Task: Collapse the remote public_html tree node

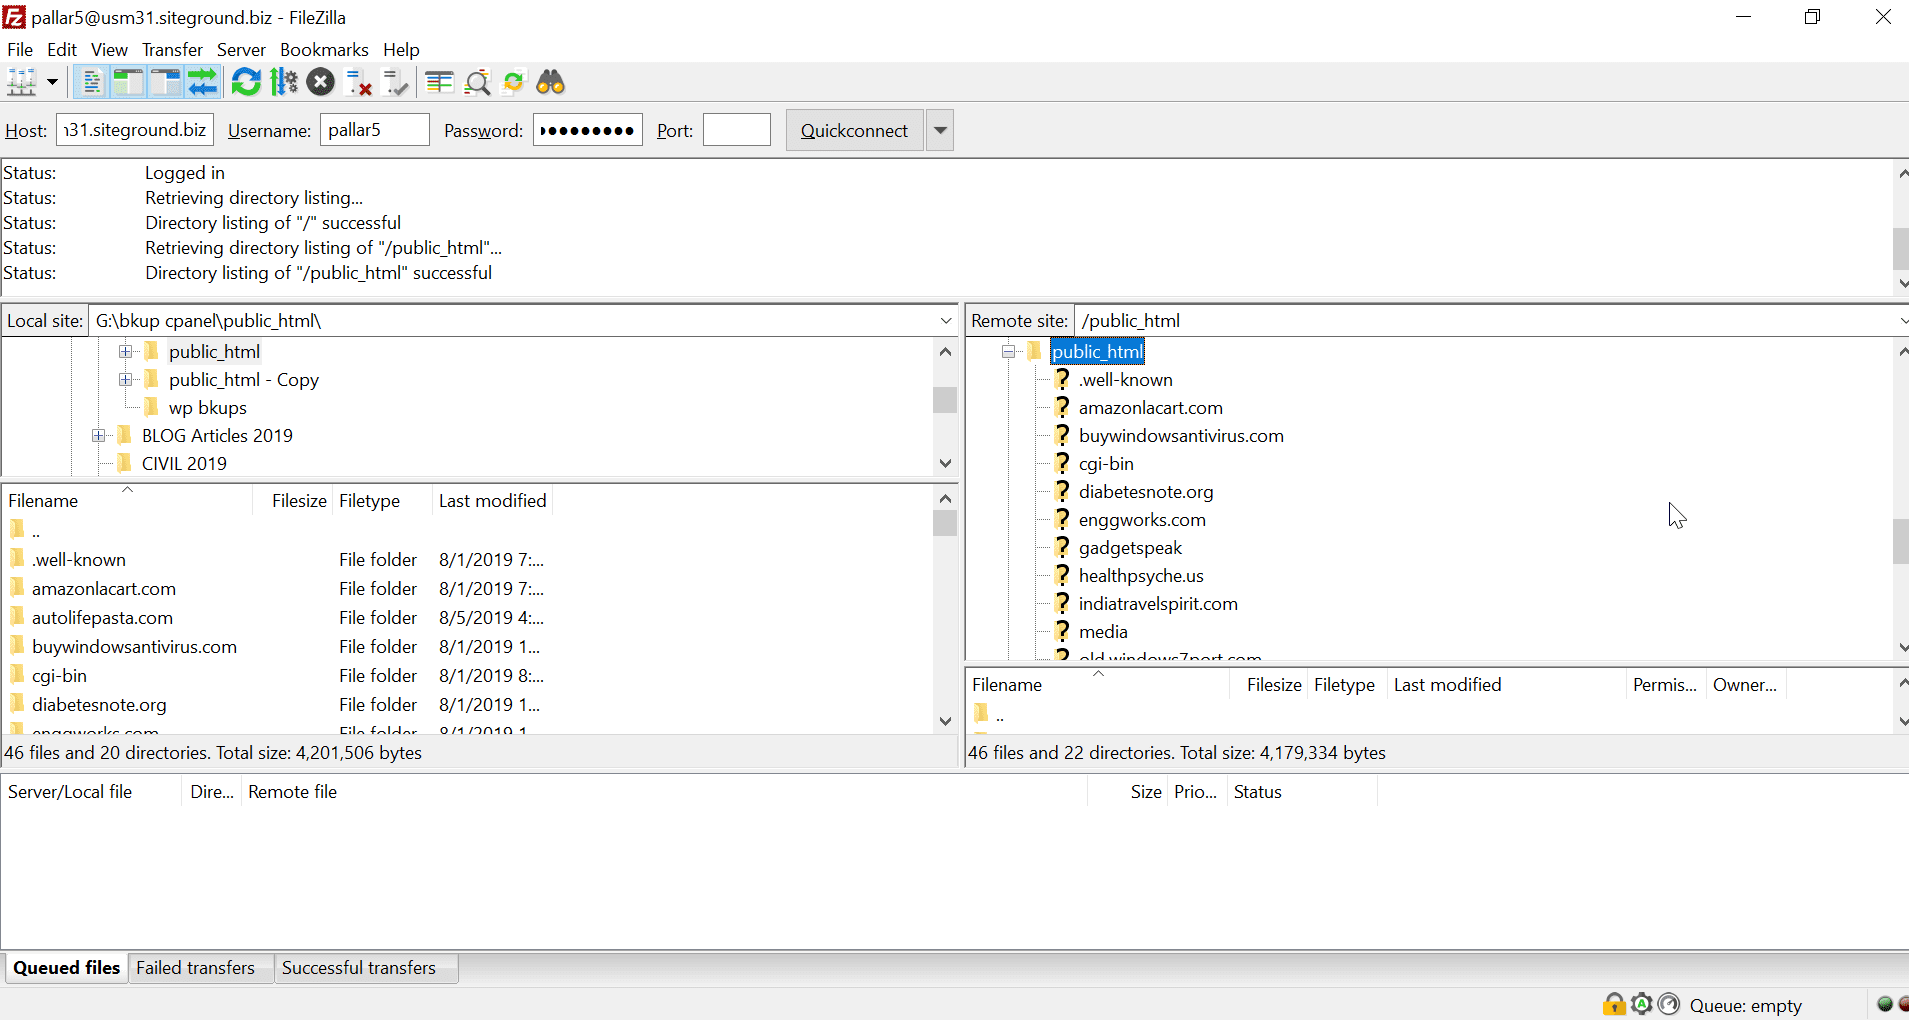Action: [1008, 352]
